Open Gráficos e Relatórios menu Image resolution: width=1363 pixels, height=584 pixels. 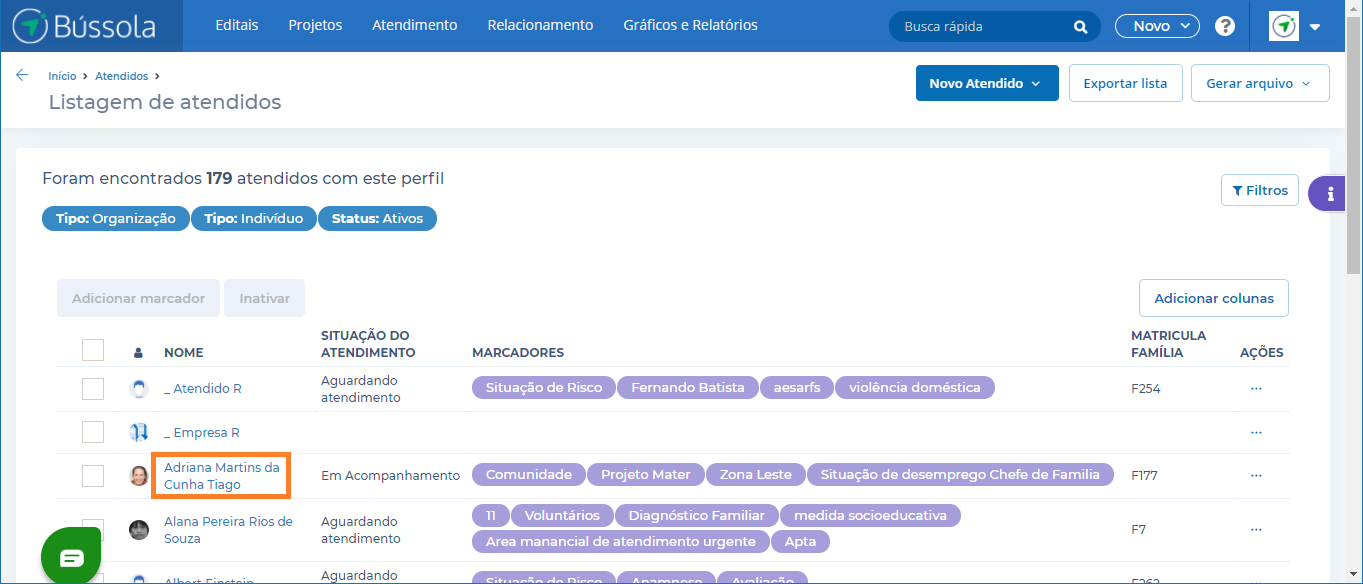690,25
